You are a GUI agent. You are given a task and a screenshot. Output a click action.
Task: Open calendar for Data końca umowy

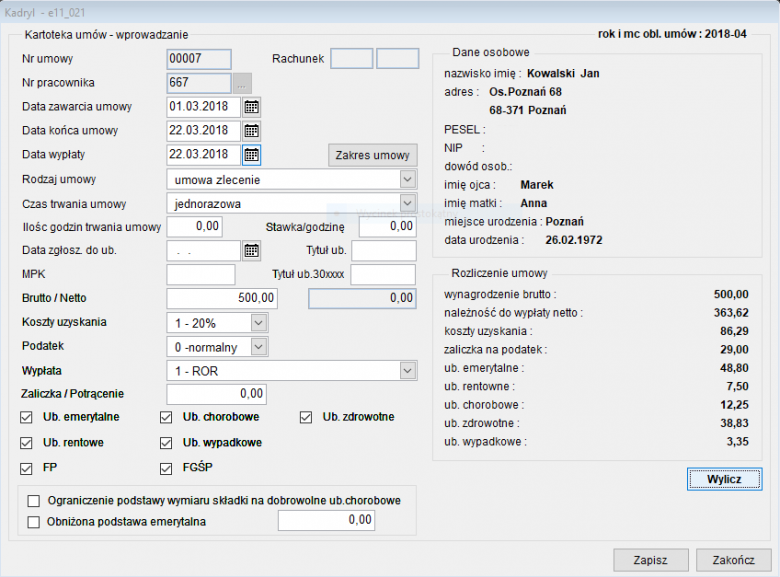coord(251,131)
